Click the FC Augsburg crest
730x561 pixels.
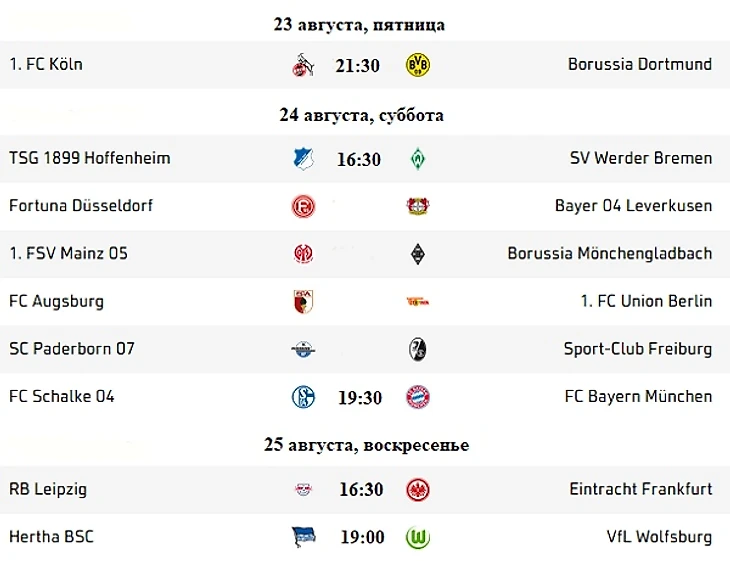pyautogui.click(x=304, y=302)
